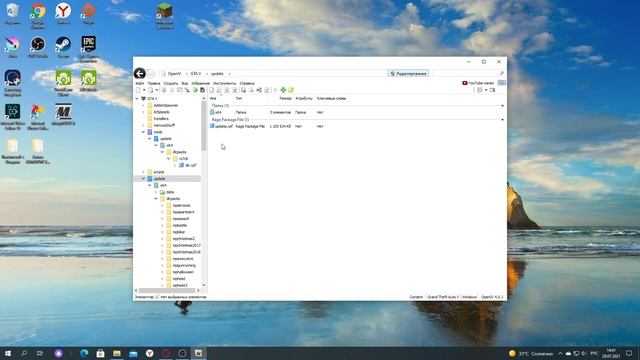Open the view mode dropdown arrow
The image size is (640, 360).
(x=486, y=90)
